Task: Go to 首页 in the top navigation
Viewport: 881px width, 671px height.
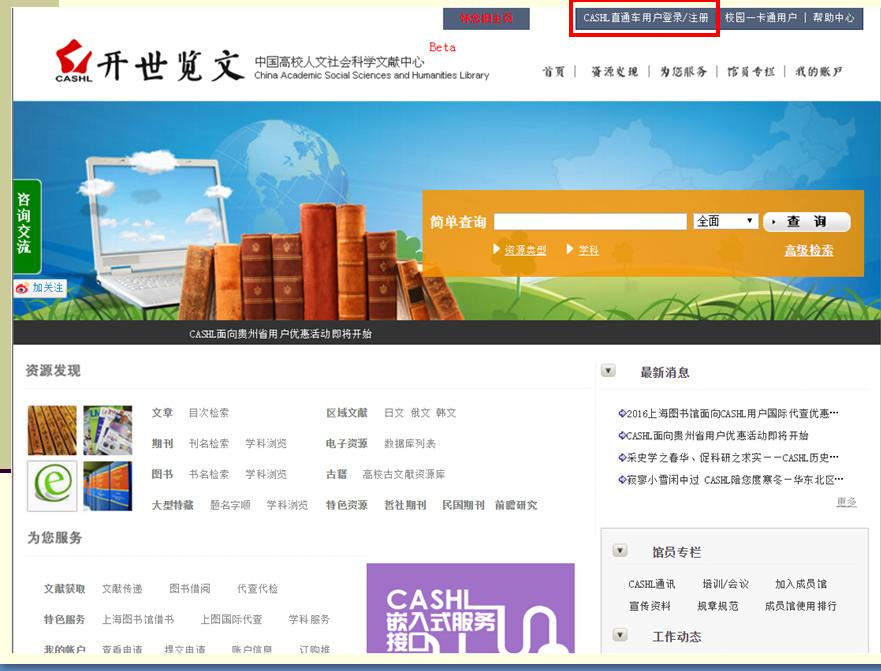Action: pos(553,72)
